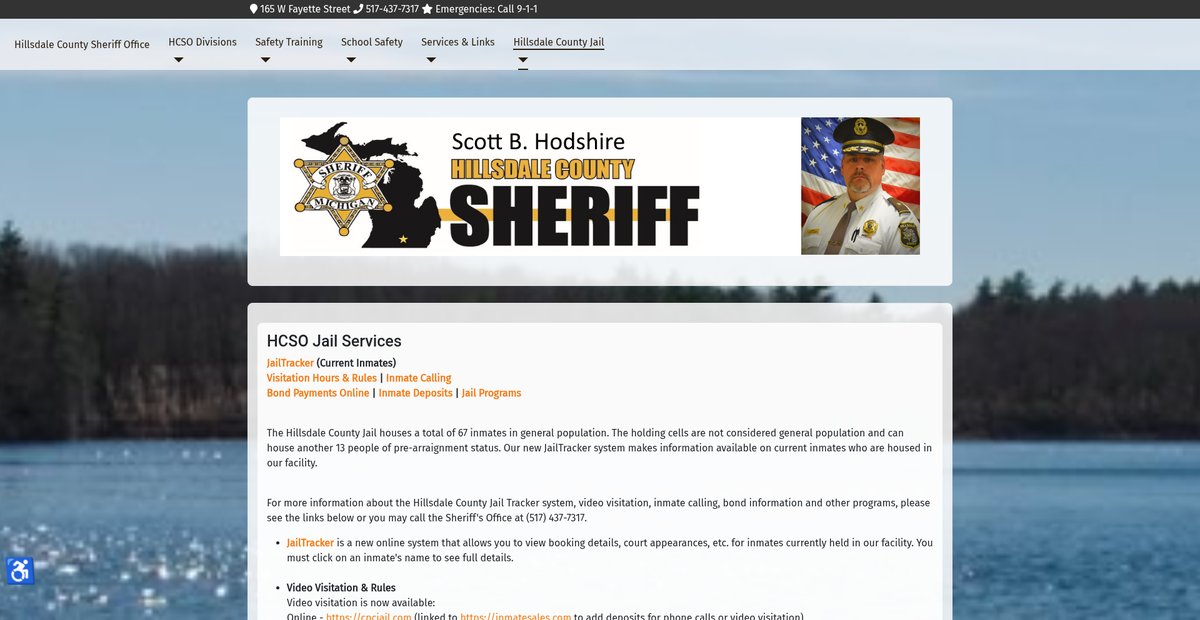Click the location pin icon in top bar

pos(254,9)
